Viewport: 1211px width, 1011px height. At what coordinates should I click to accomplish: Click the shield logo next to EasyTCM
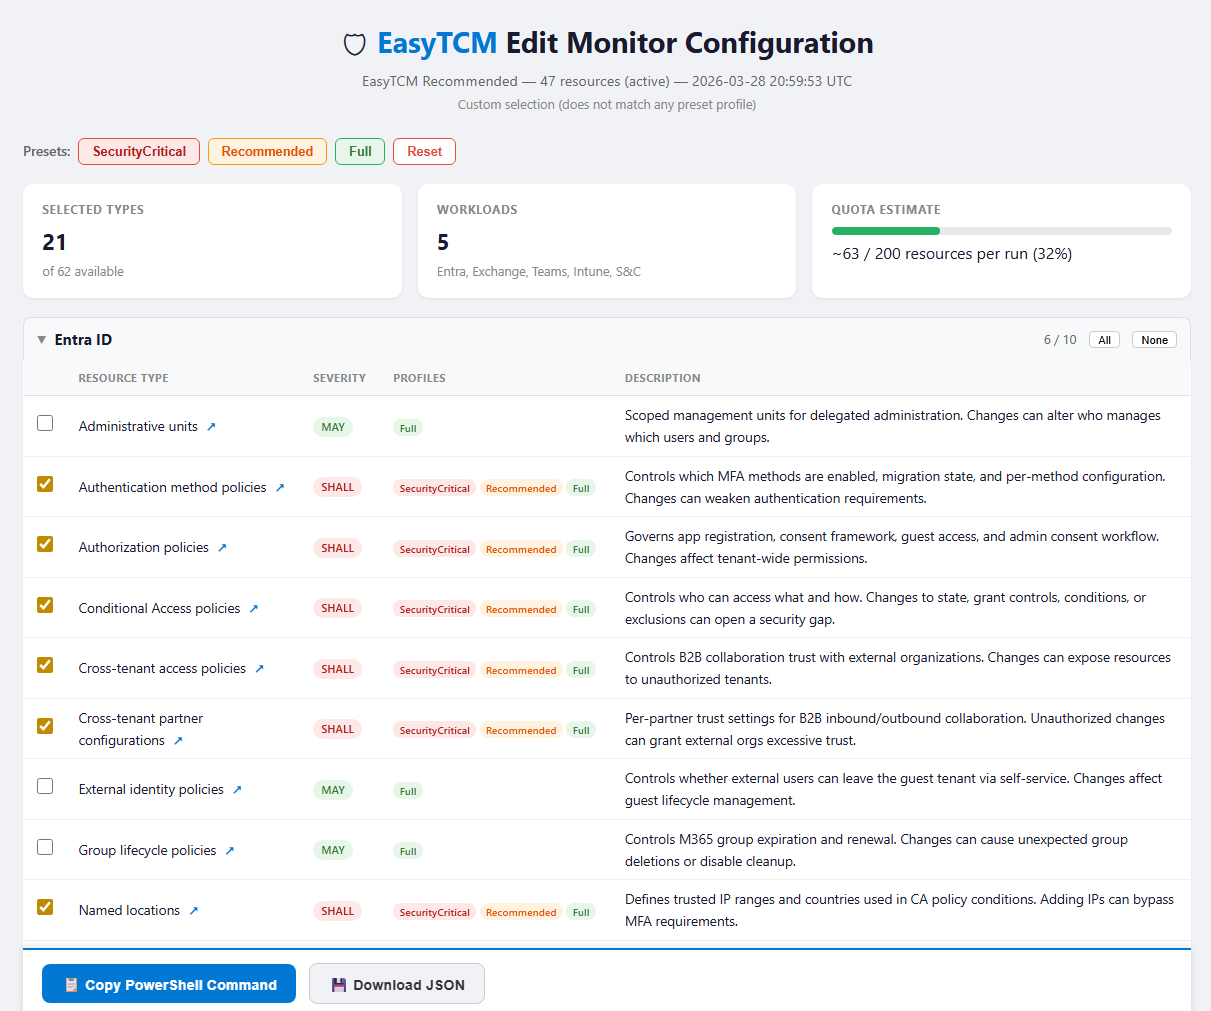pos(355,44)
